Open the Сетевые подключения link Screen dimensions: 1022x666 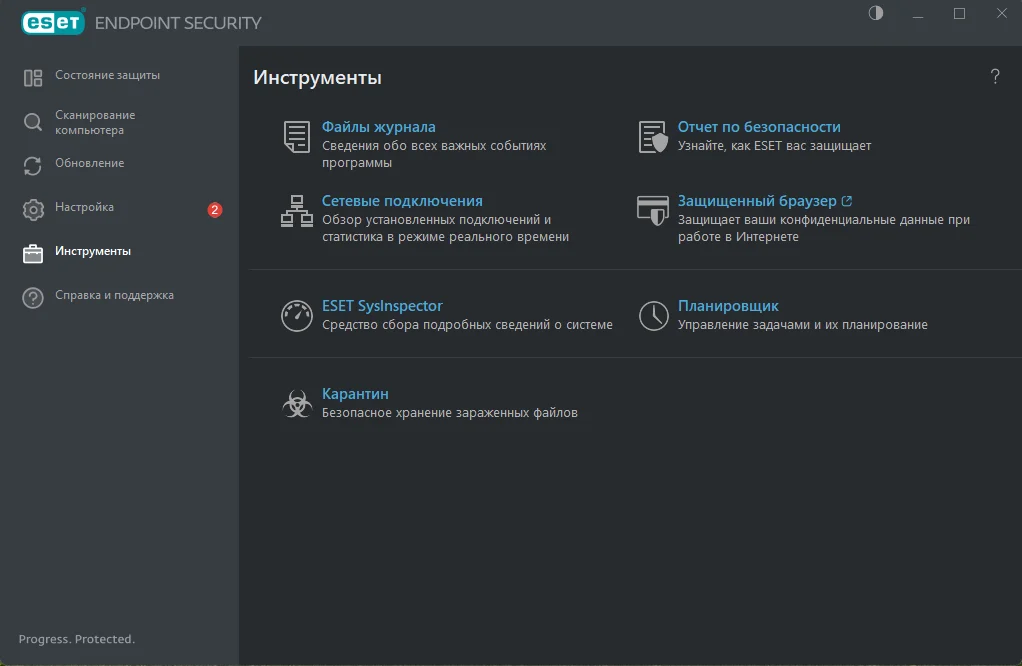402,201
